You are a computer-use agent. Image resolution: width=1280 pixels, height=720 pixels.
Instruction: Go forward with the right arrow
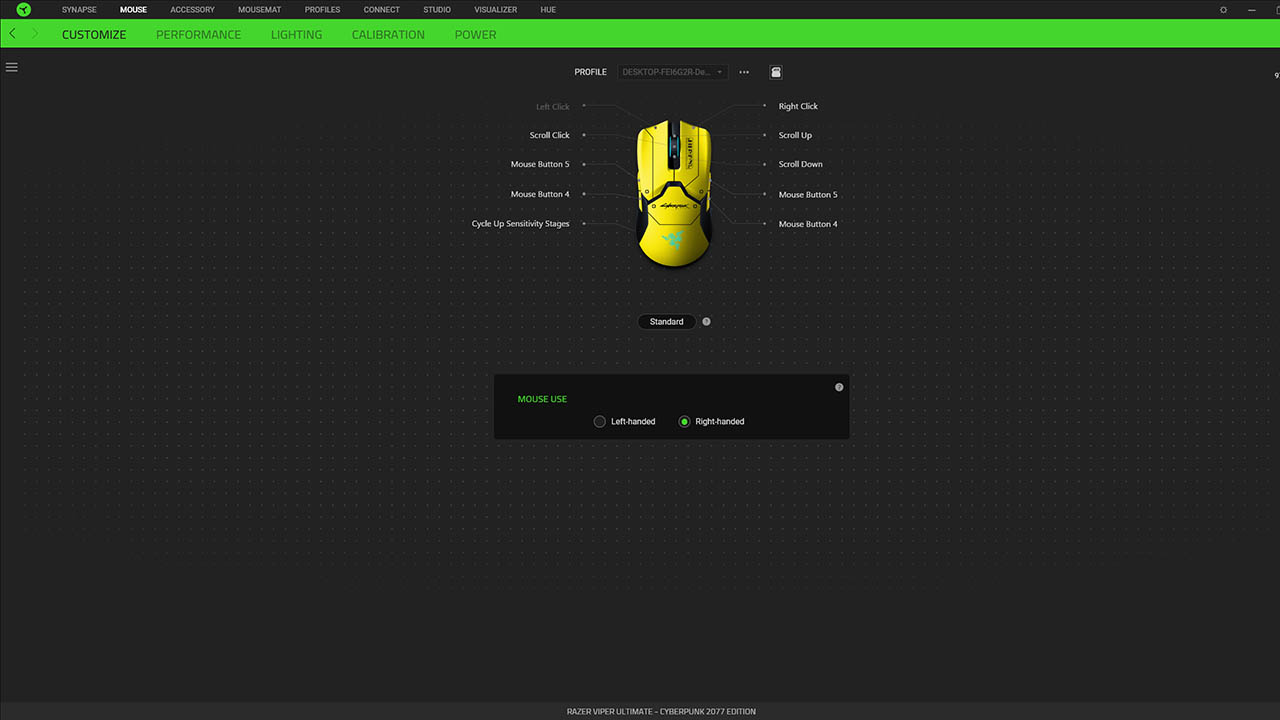(35, 34)
